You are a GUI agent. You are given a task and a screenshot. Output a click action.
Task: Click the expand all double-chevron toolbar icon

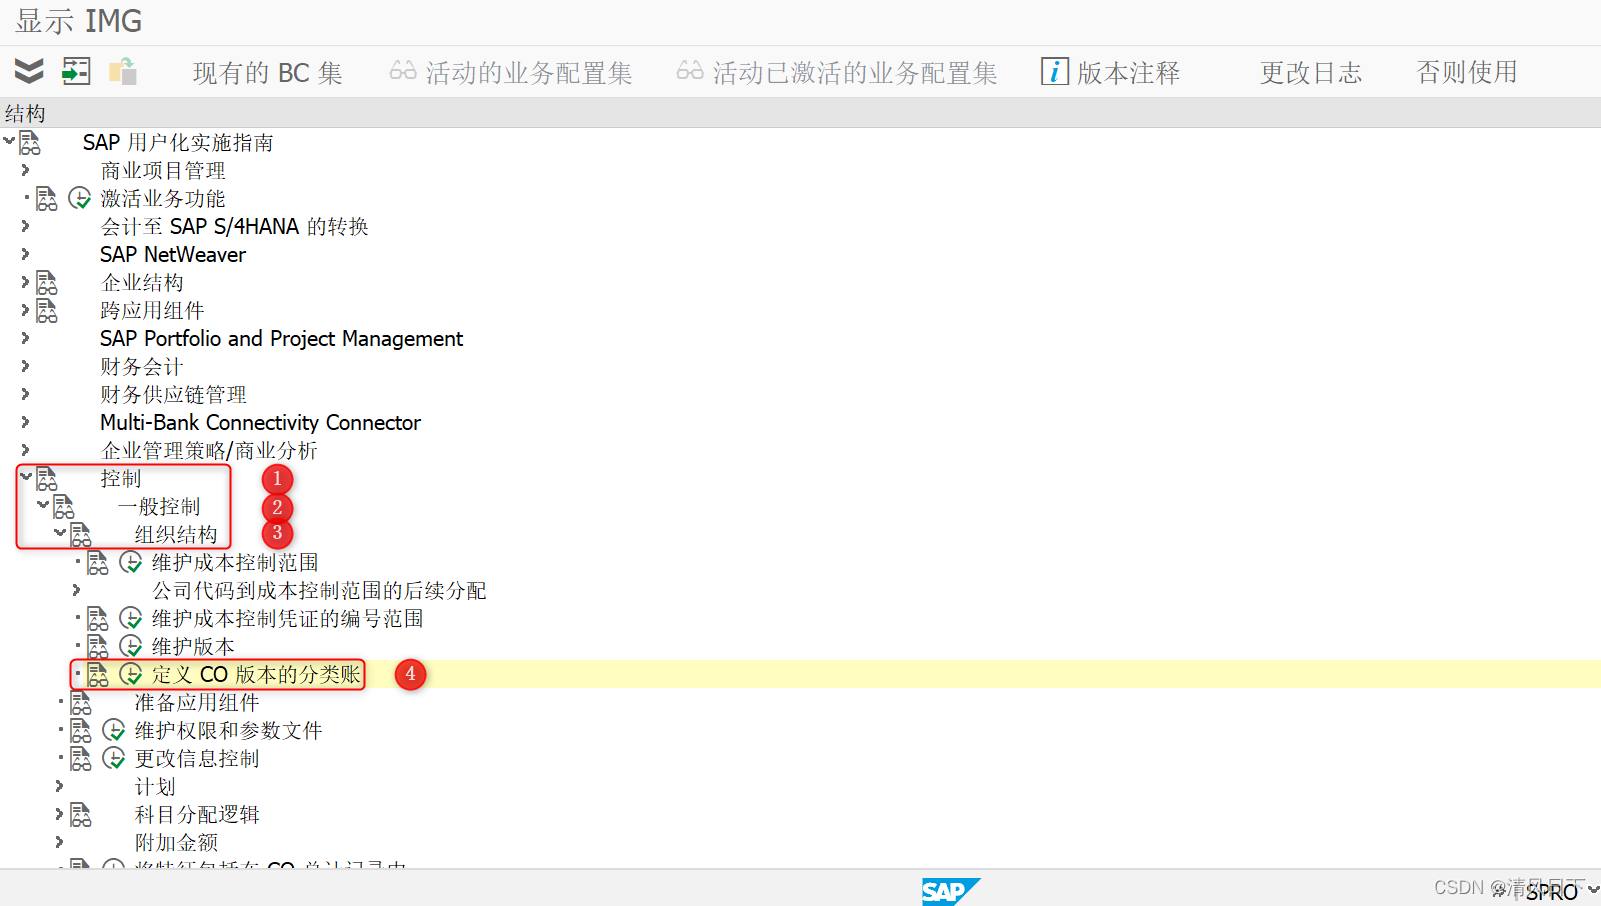coord(29,71)
